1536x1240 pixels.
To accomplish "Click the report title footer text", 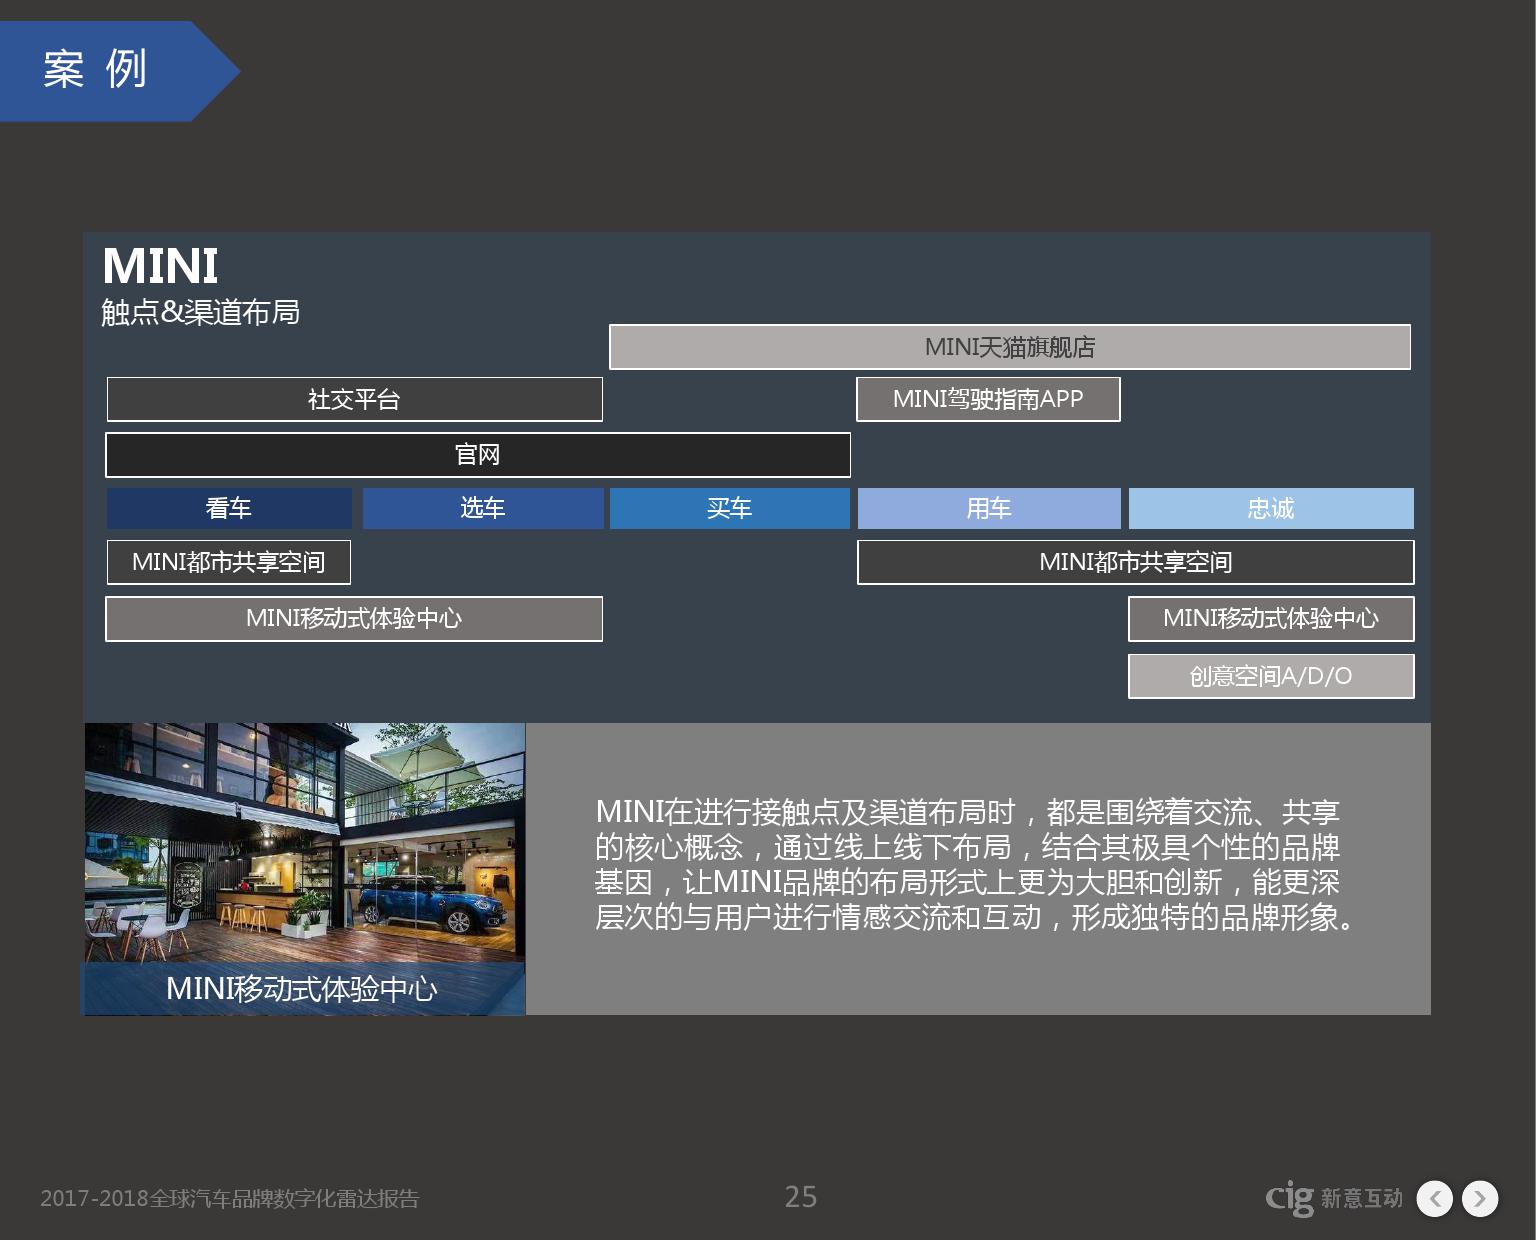I will (x=230, y=1198).
